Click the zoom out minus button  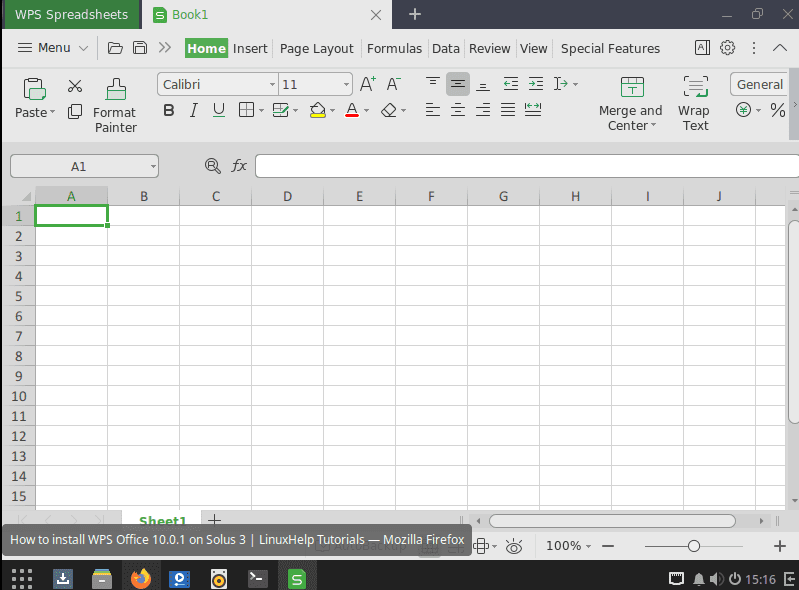point(608,546)
